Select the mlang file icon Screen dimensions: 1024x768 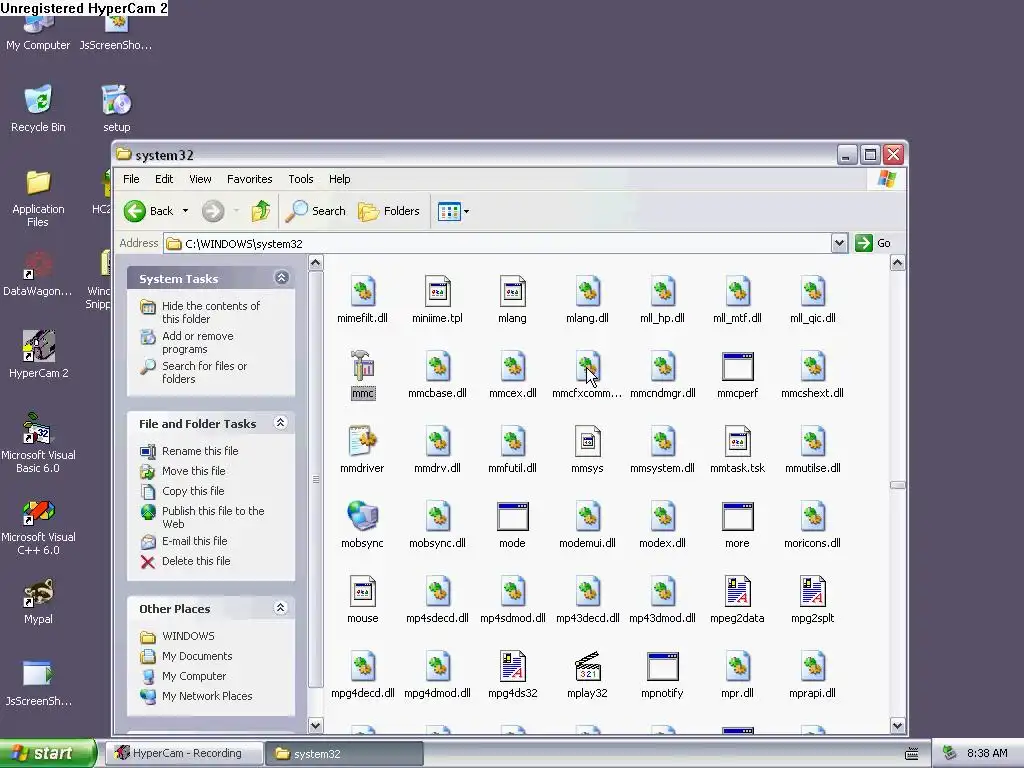pos(513,292)
